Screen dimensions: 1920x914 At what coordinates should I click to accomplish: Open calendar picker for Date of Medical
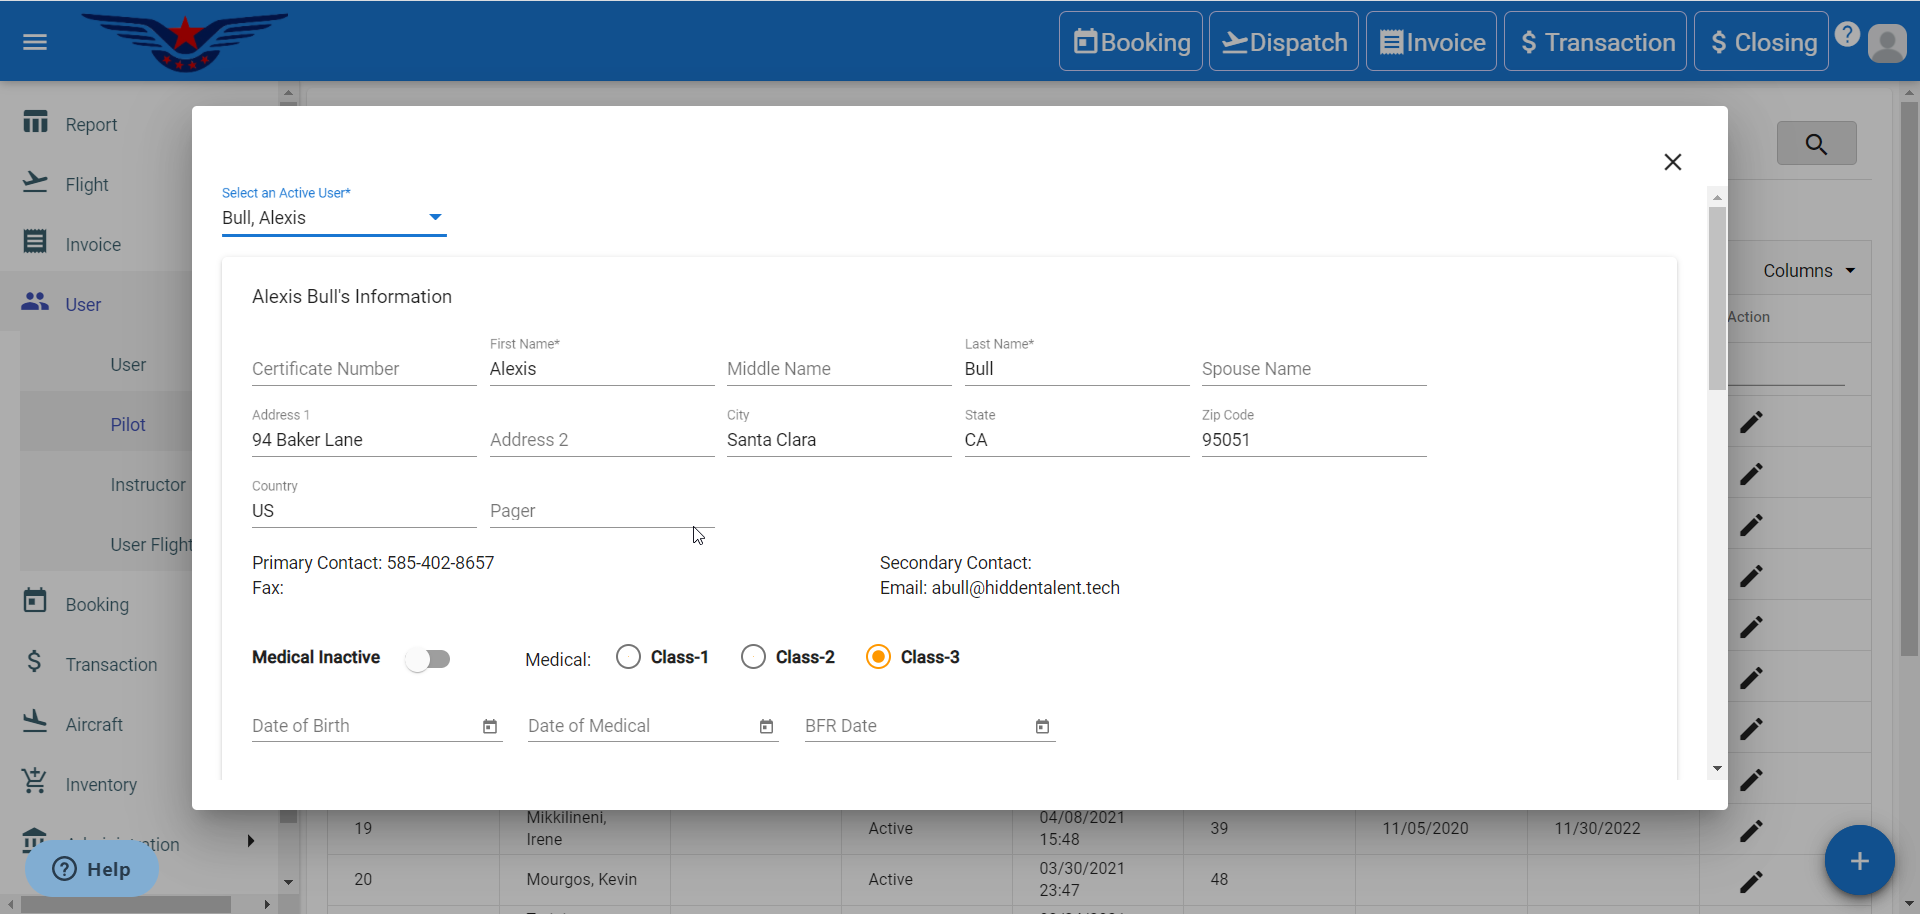click(766, 727)
